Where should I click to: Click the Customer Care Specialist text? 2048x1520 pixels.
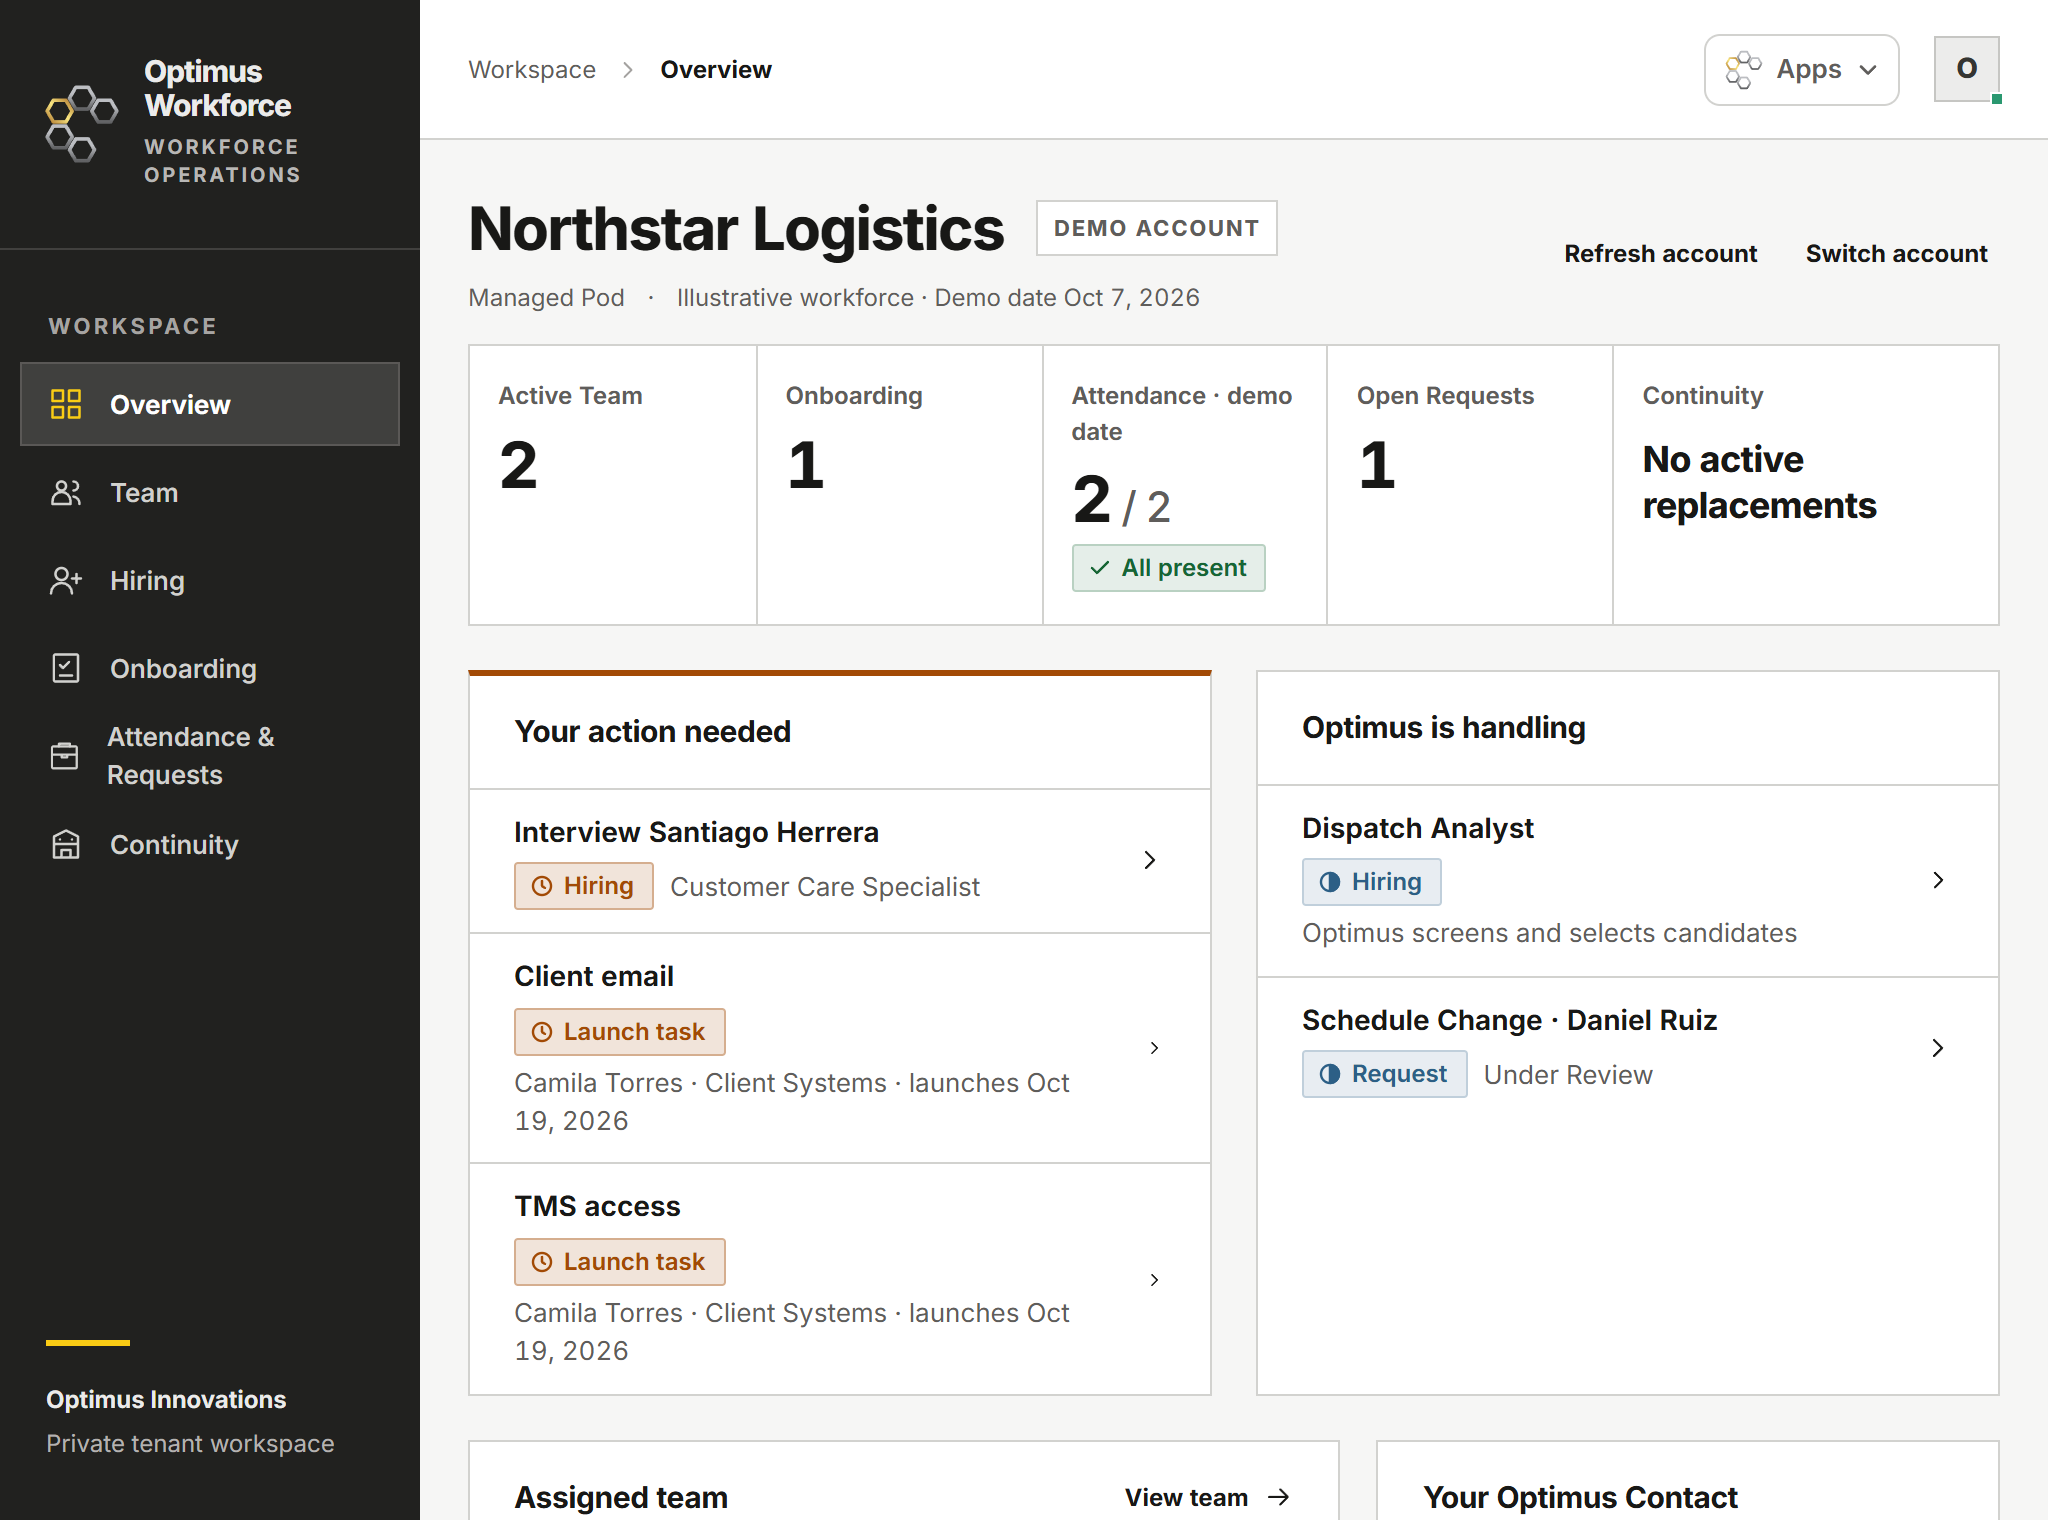pyautogui.click(x=825, y=887)
